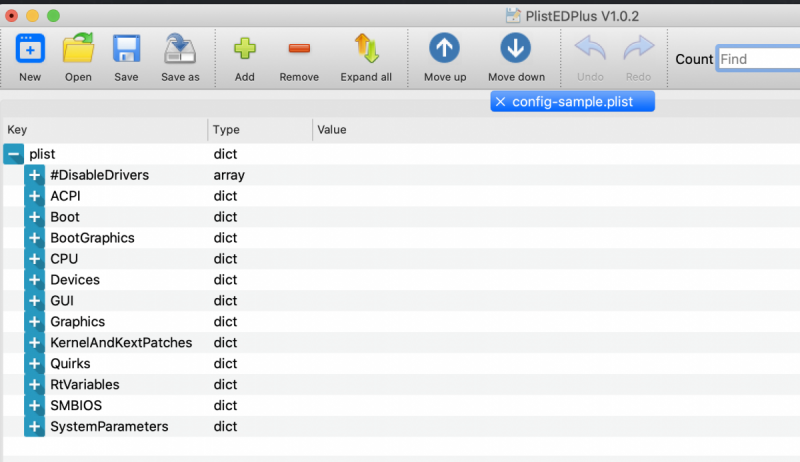Expand the SMBIOS dict
The height and width of the screenshot is (462, 800).
[34, 405]
